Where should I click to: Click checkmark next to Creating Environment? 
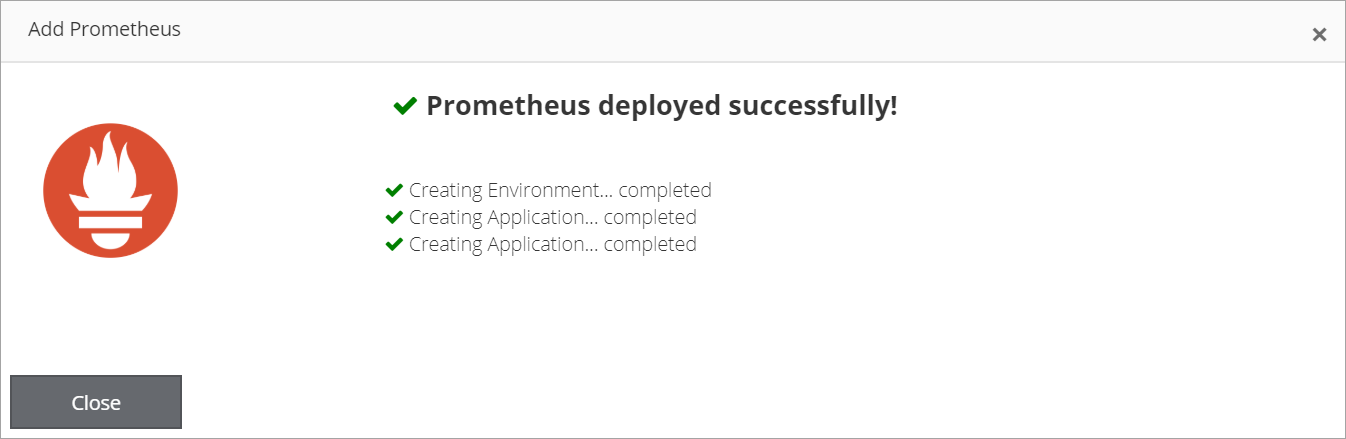394,190
